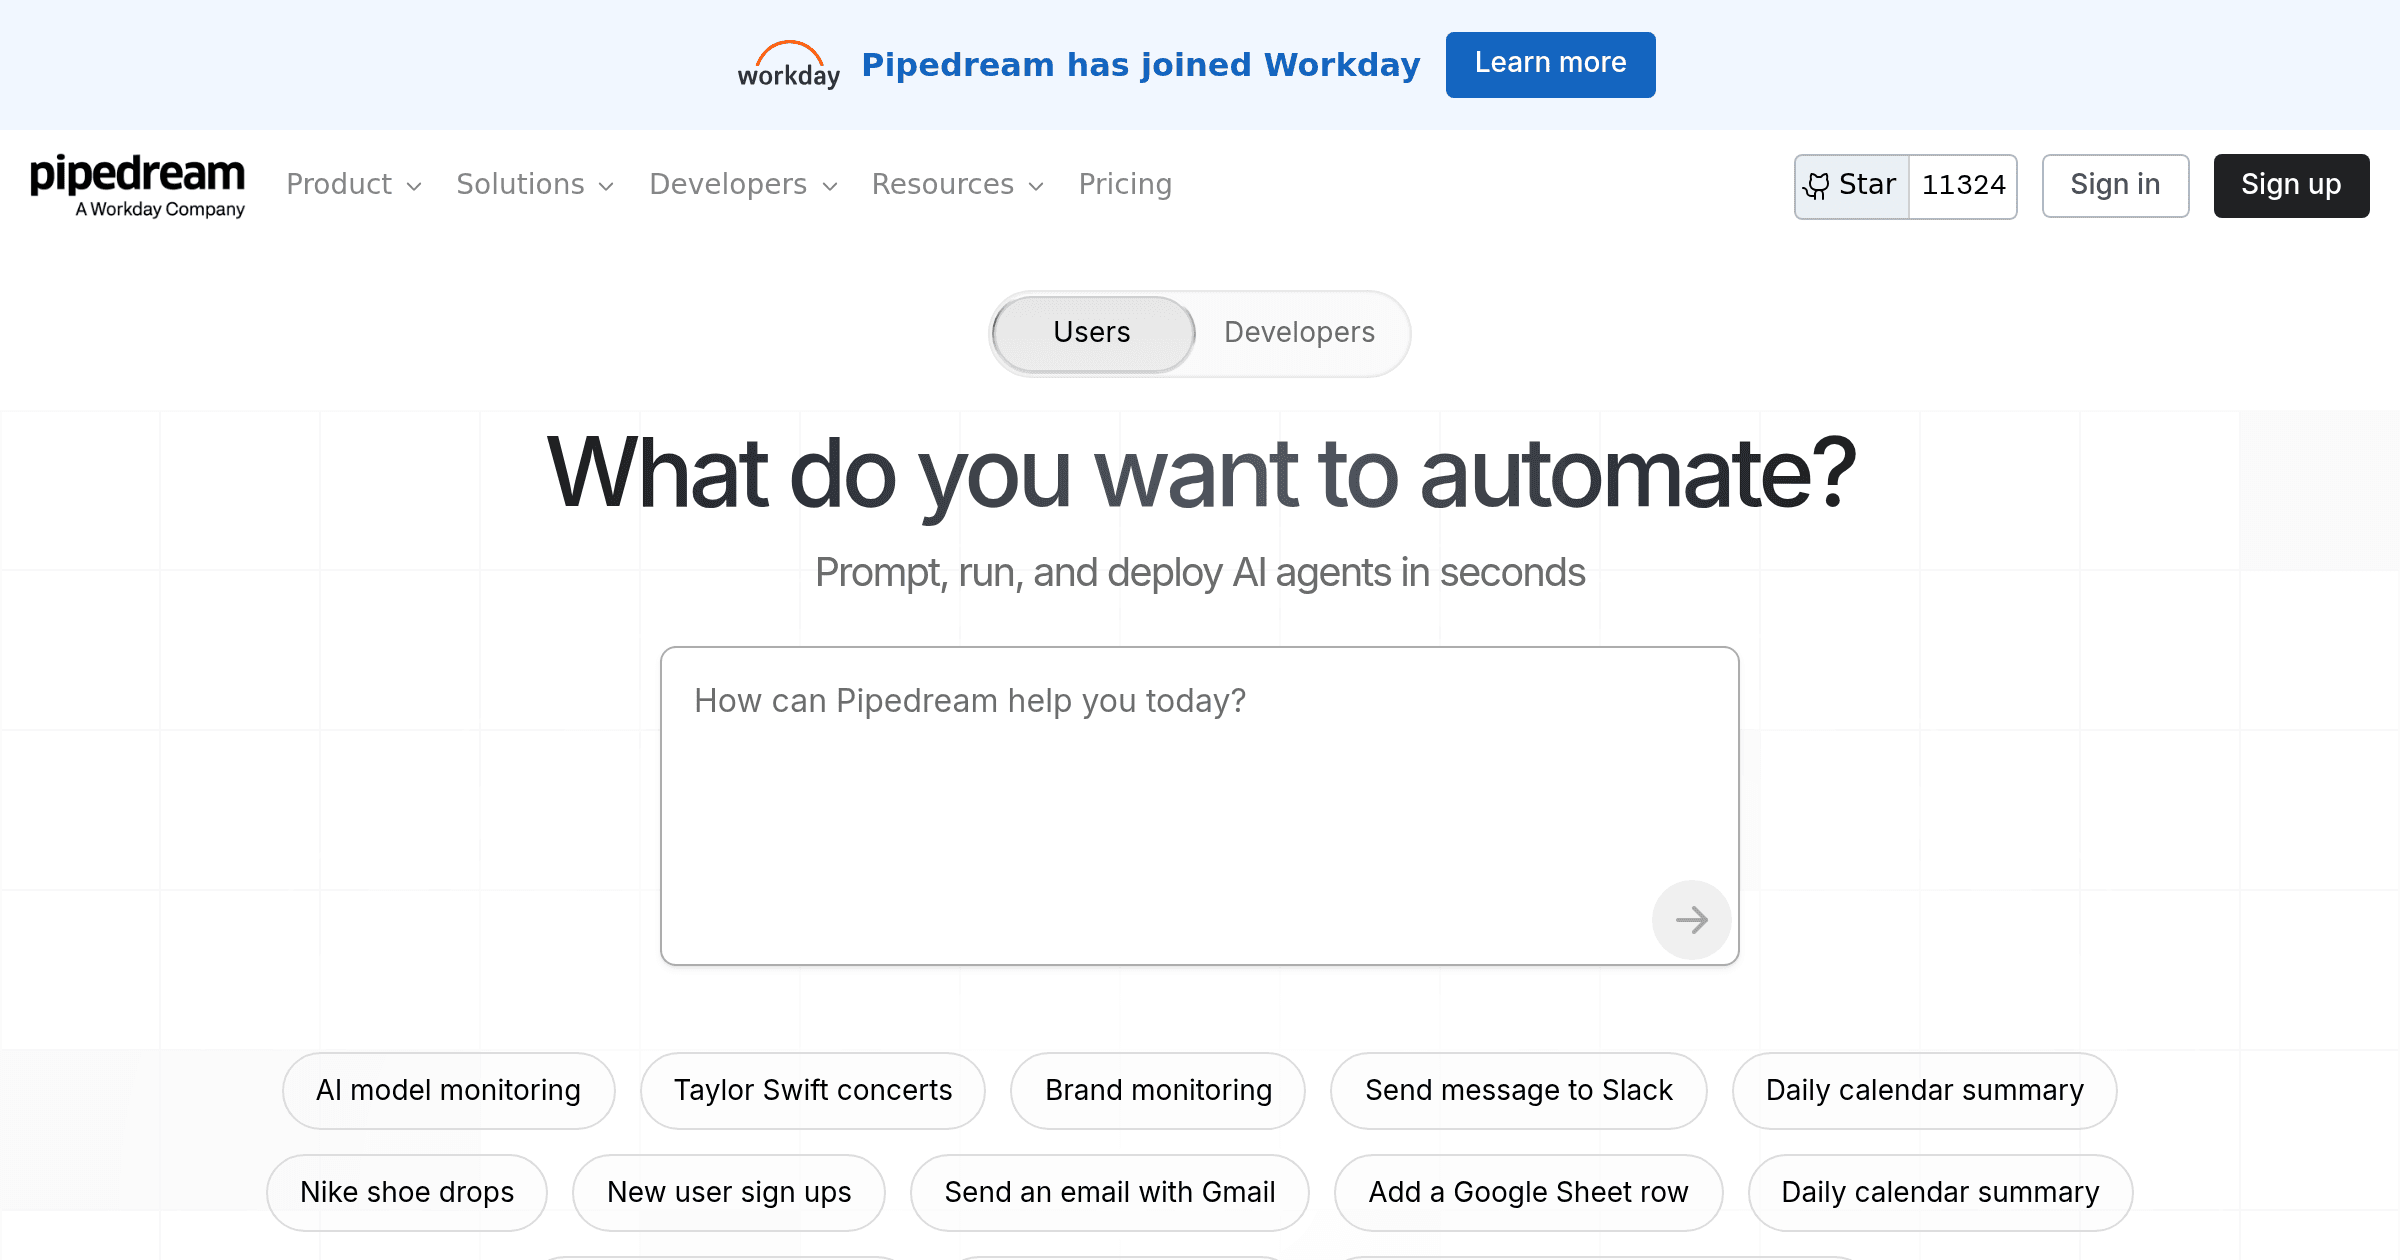
Task: Expand the Resources menu
Action: [x=958, y=185]
